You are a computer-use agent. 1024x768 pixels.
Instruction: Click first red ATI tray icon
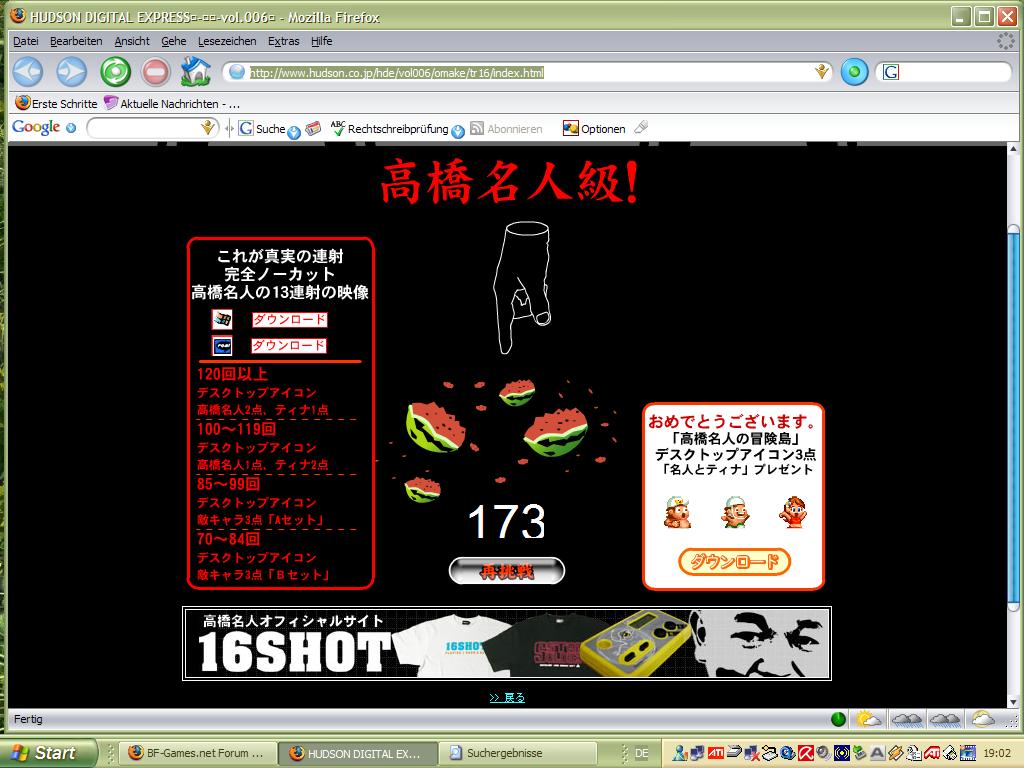click(x=716, y=753)
